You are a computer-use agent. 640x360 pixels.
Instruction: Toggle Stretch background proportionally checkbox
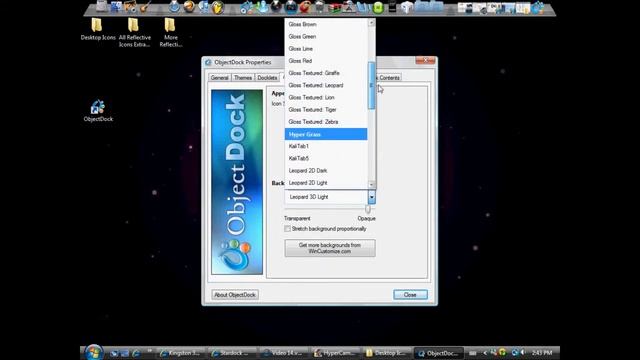click(287, 229)
